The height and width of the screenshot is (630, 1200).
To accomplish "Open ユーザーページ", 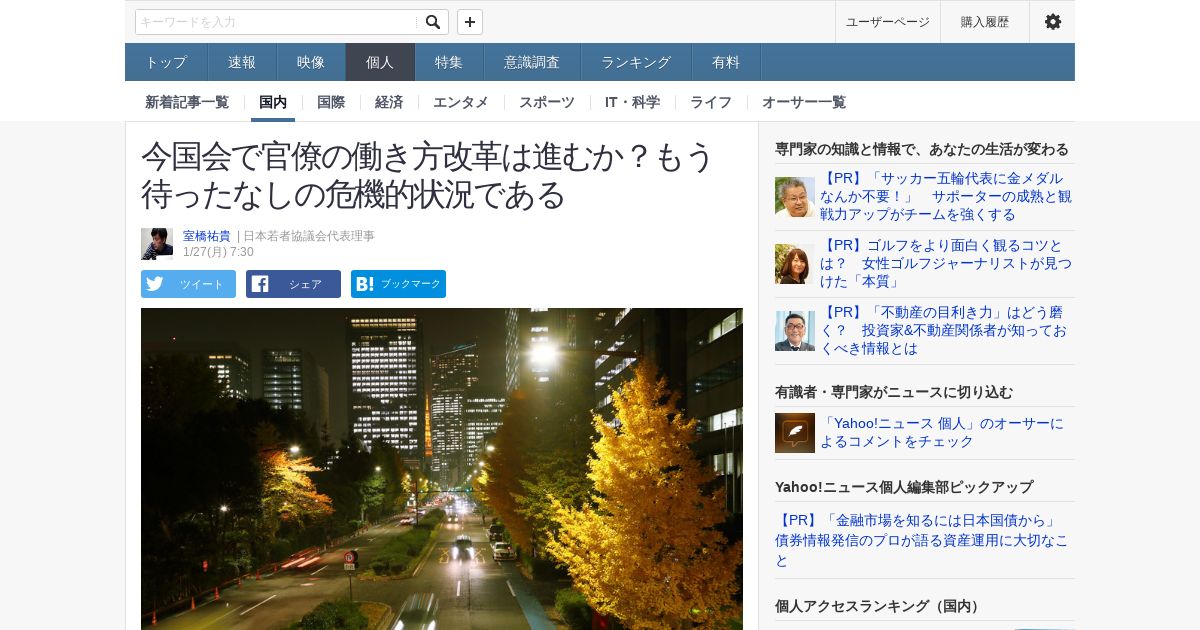I will pos(887,22).
